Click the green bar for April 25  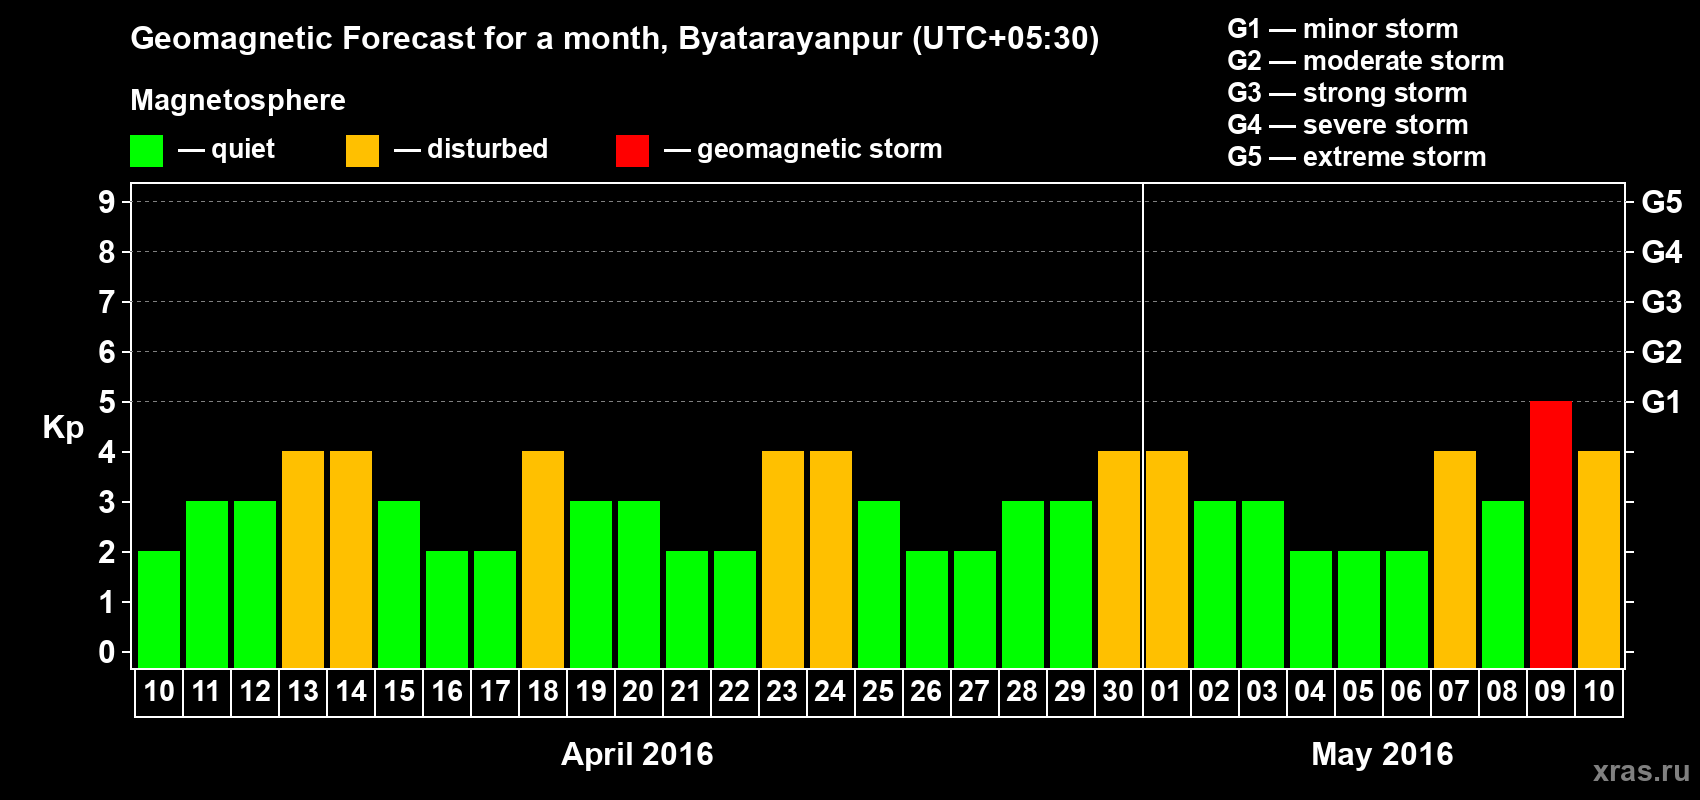pos(879,584)
